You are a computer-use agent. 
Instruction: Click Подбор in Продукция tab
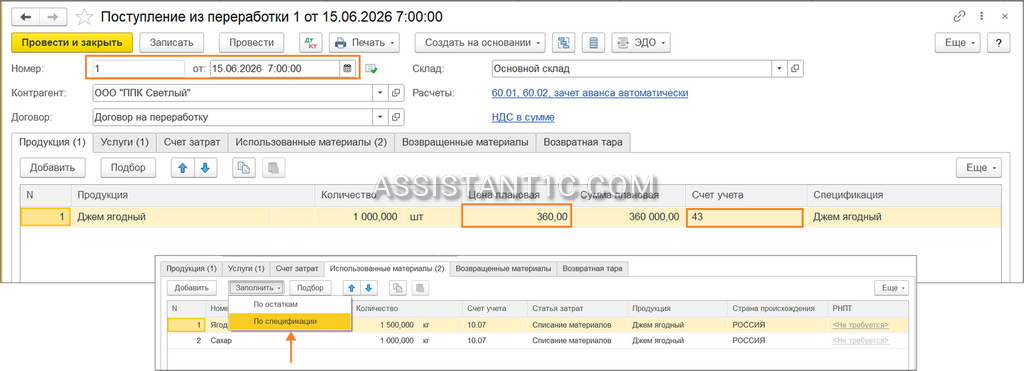point(128,168)
